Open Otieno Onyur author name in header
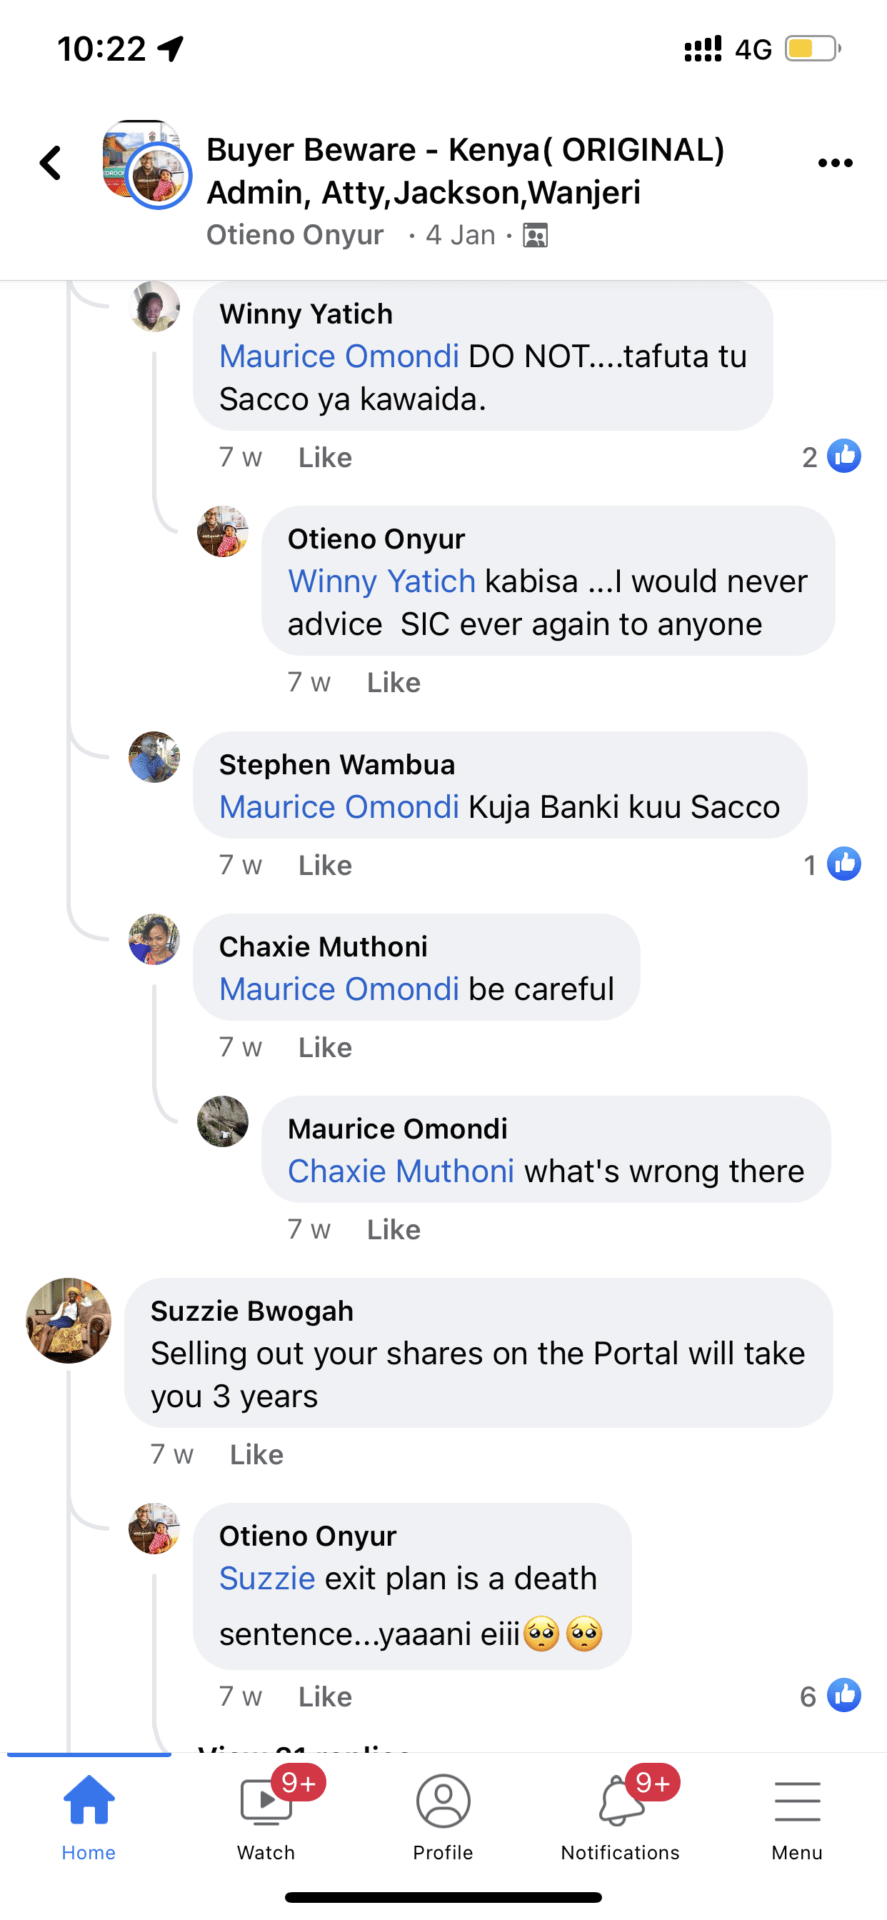887x1920 pixels. coord(294,235)
